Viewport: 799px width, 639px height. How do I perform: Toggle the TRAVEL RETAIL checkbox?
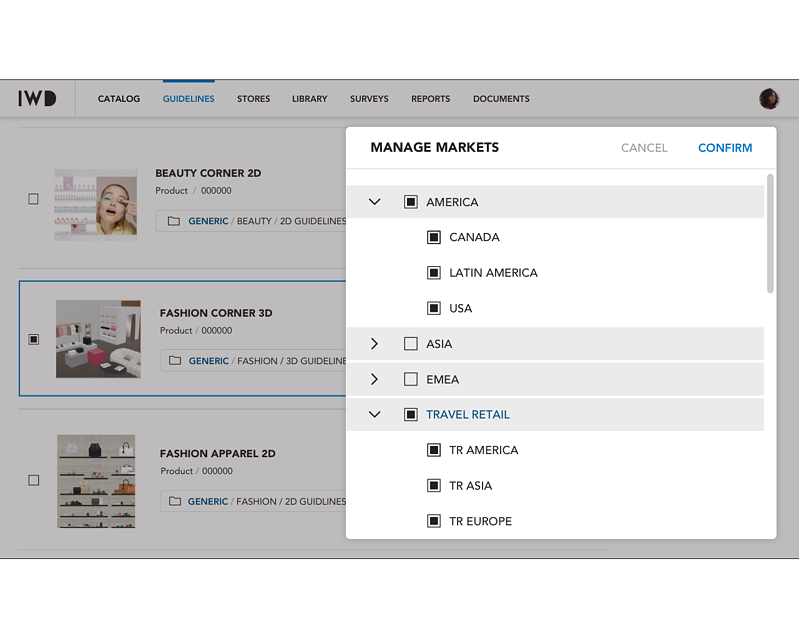(x=411, y=415)
